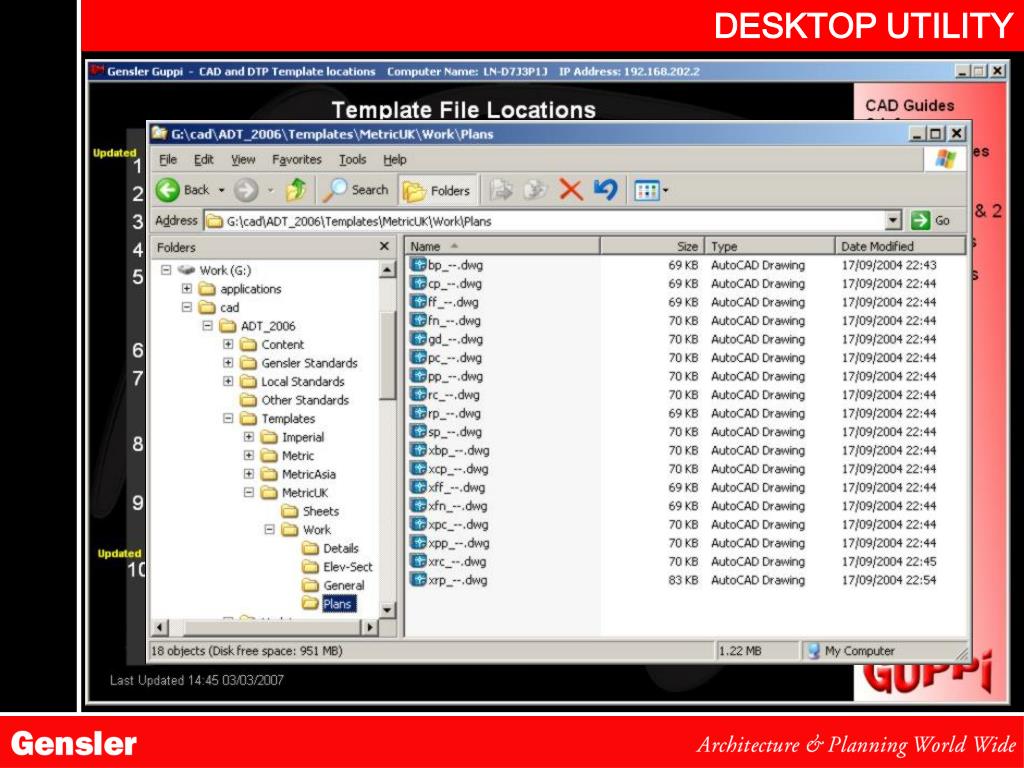This screenshot has height=768, width=1024.
Task: Collapse the Work (G:) drive node
Action: point(166,270)
